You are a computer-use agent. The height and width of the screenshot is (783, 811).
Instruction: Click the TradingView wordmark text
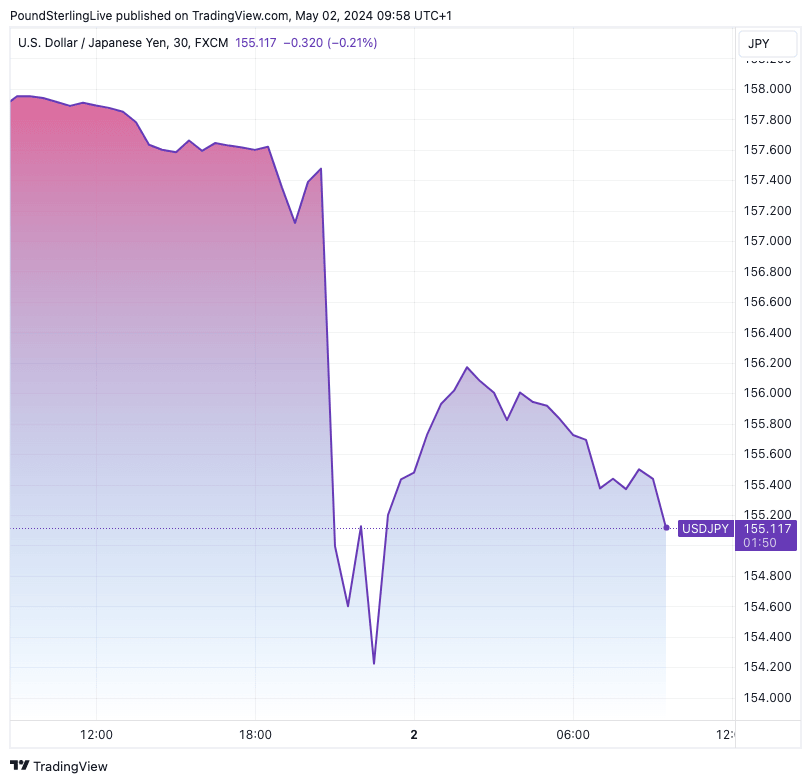(70, 766)
